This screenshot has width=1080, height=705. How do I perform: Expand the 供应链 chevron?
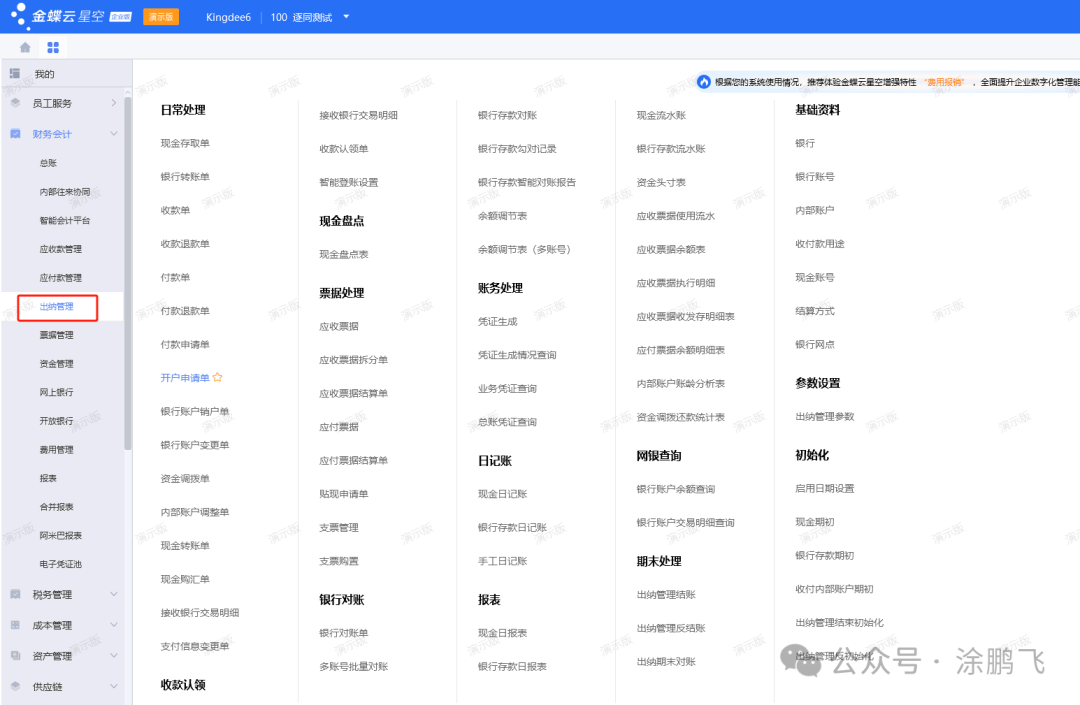point(113,687)
